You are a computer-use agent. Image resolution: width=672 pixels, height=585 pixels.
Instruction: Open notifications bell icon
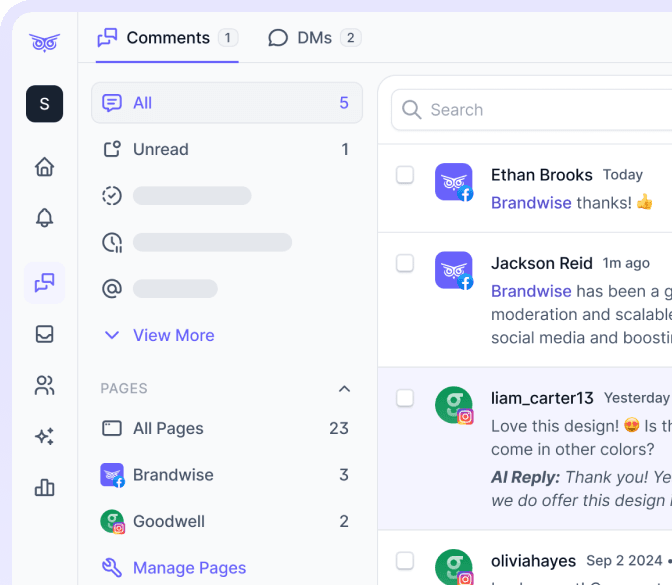coord(44,218)
